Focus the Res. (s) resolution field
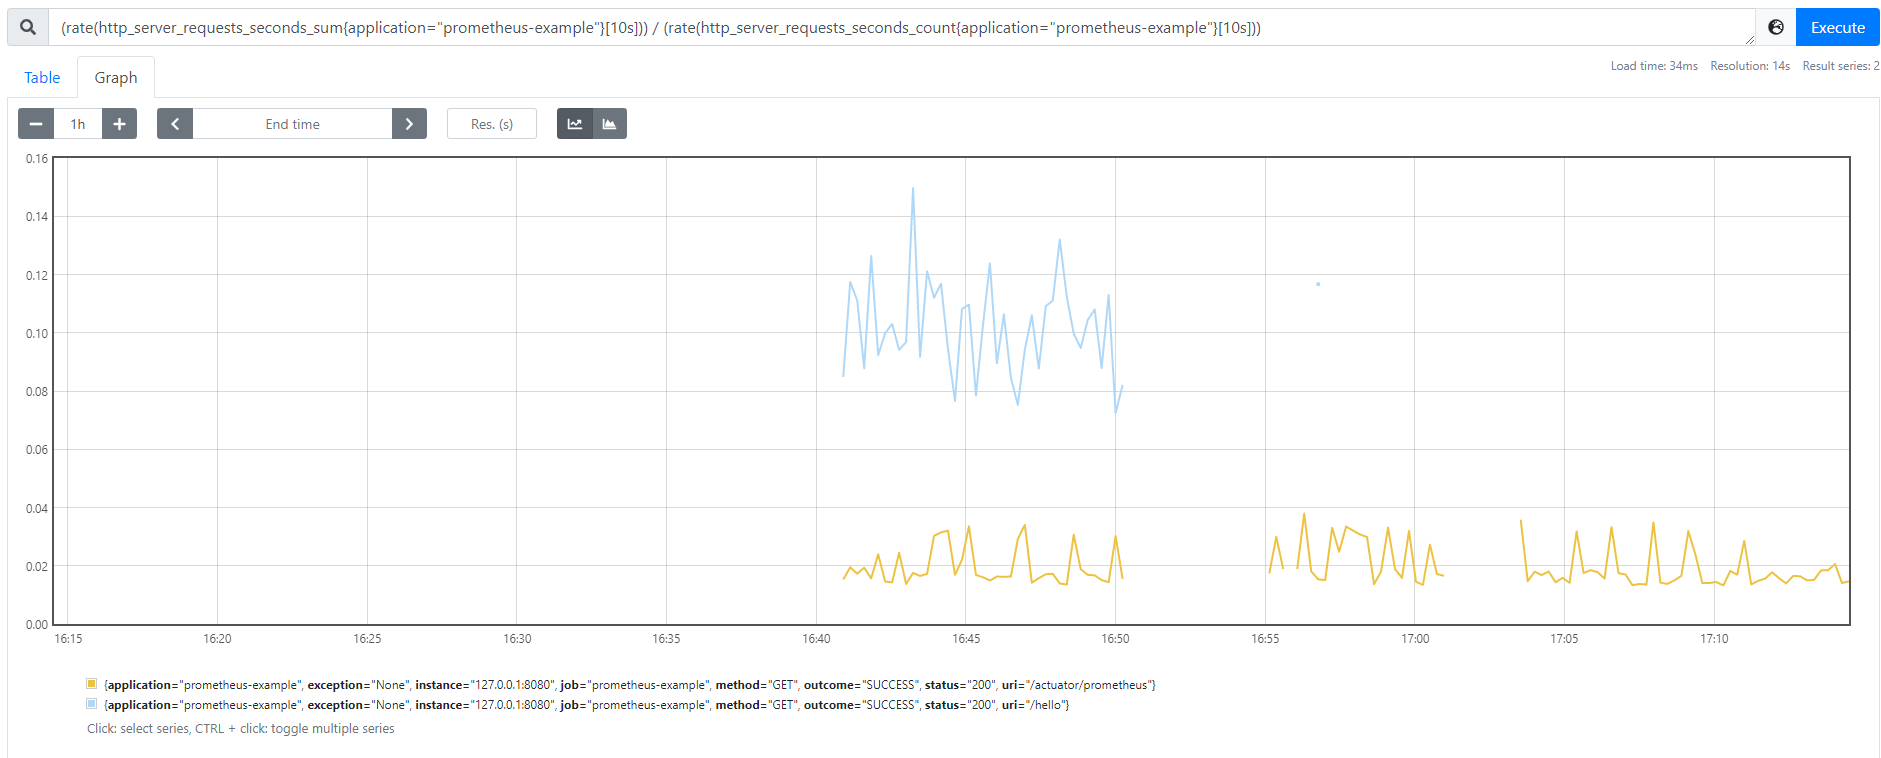The image size is (1881, 758). coord(492,124)
